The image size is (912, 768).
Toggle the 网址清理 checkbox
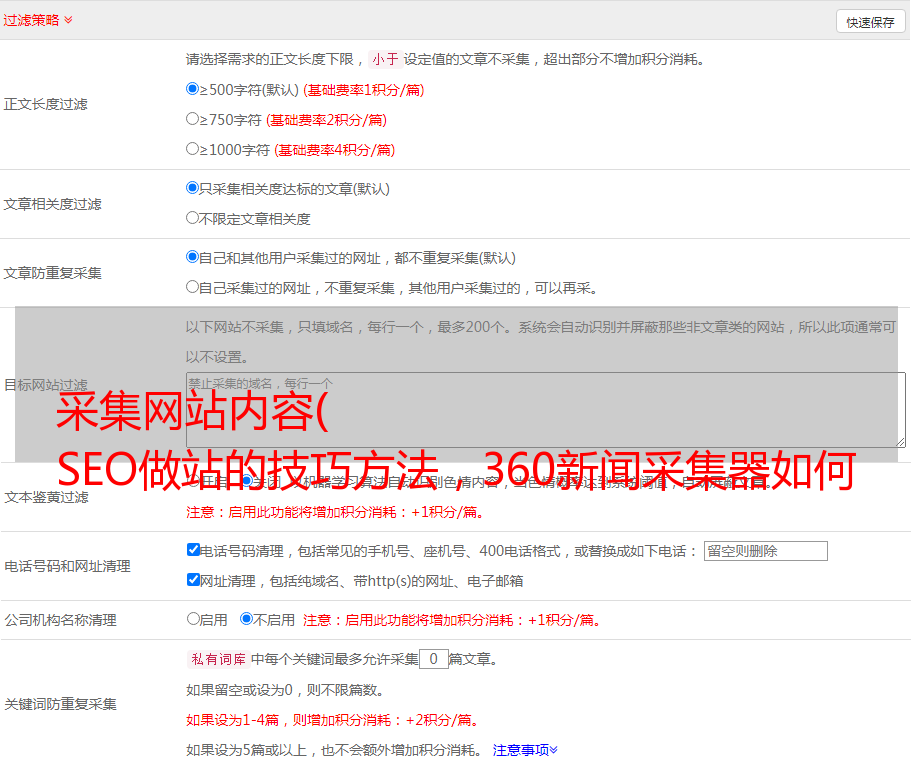coord(193,579)
